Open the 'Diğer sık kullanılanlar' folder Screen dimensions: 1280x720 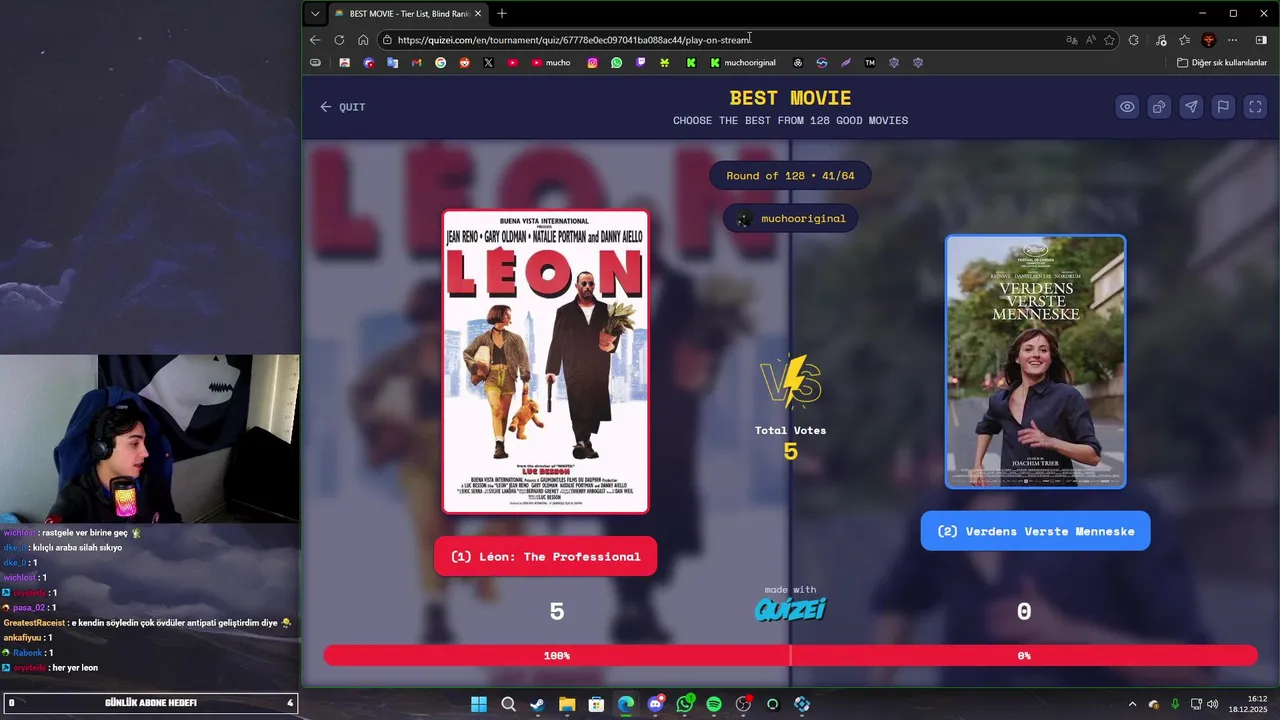1222,63
